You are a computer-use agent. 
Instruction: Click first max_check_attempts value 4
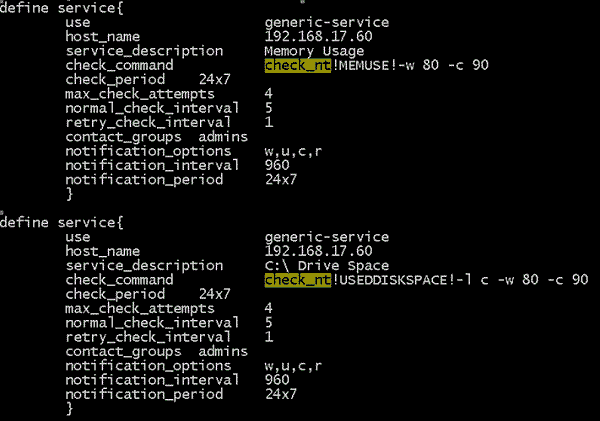click(269, 94)
